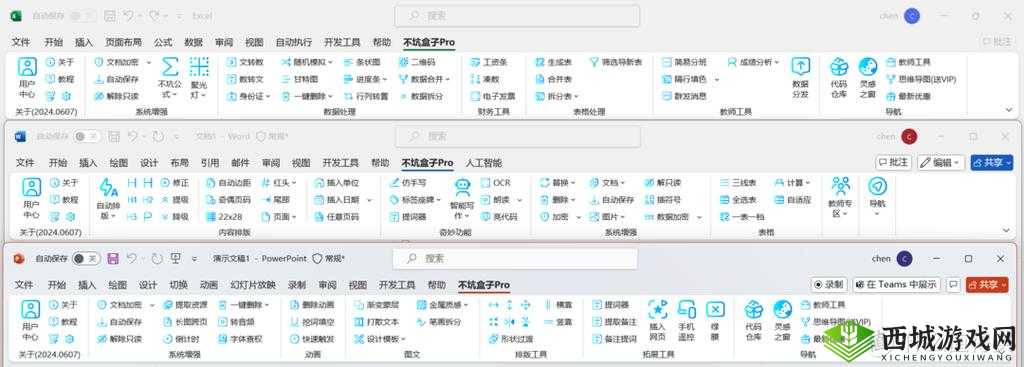This screenshot has height=367, width=1024.
Task: Click the search box in PowerPoint
Action: coord(515,259)
